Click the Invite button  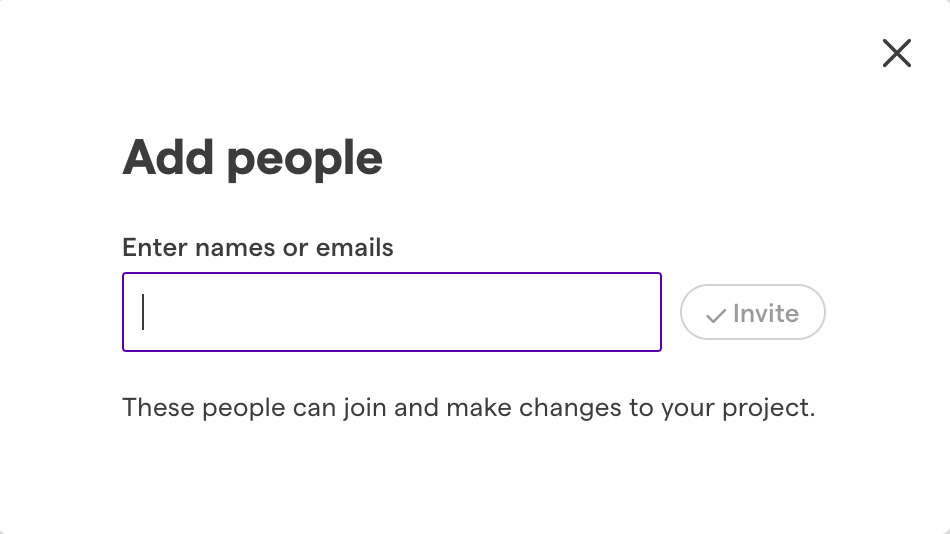click(752, 312)
